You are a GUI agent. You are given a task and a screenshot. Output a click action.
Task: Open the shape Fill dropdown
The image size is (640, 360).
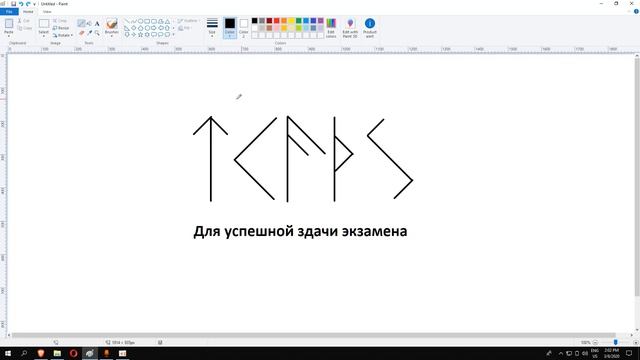pyautogui.click(x=186, y=28)
